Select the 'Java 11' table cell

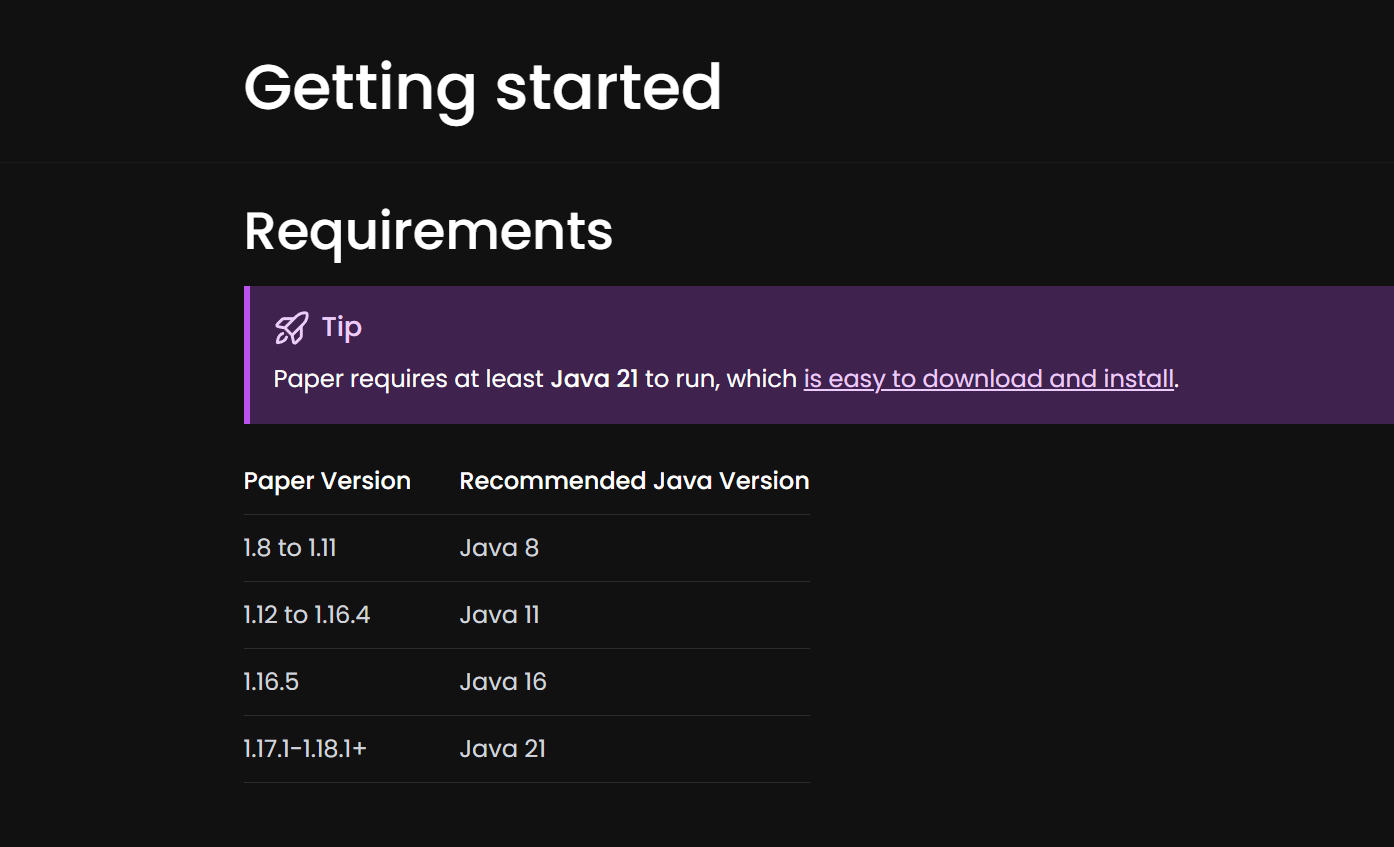499,615
